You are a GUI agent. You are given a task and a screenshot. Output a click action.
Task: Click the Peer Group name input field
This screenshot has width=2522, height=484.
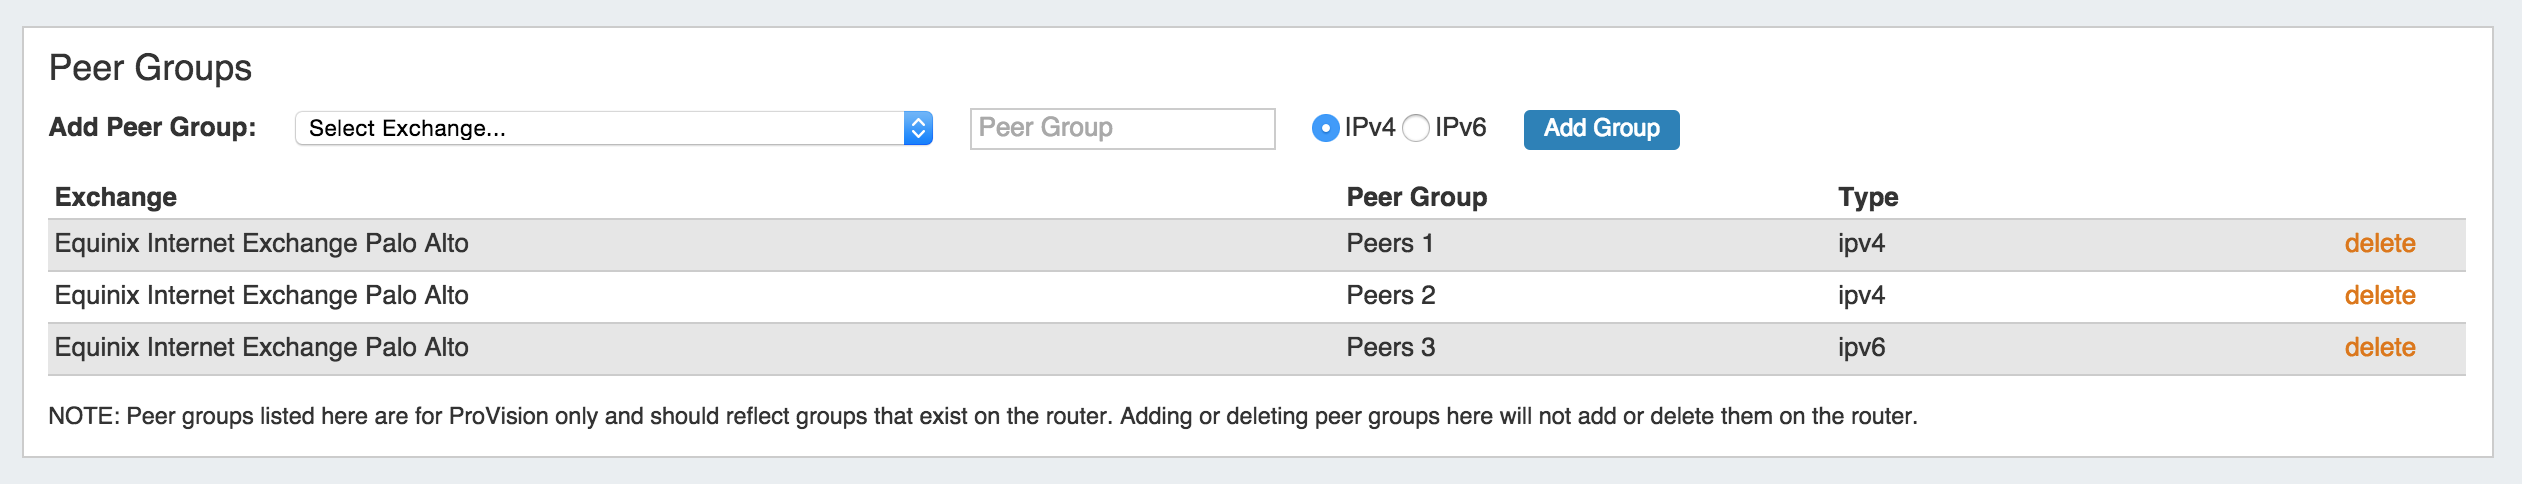(1122, 128)
